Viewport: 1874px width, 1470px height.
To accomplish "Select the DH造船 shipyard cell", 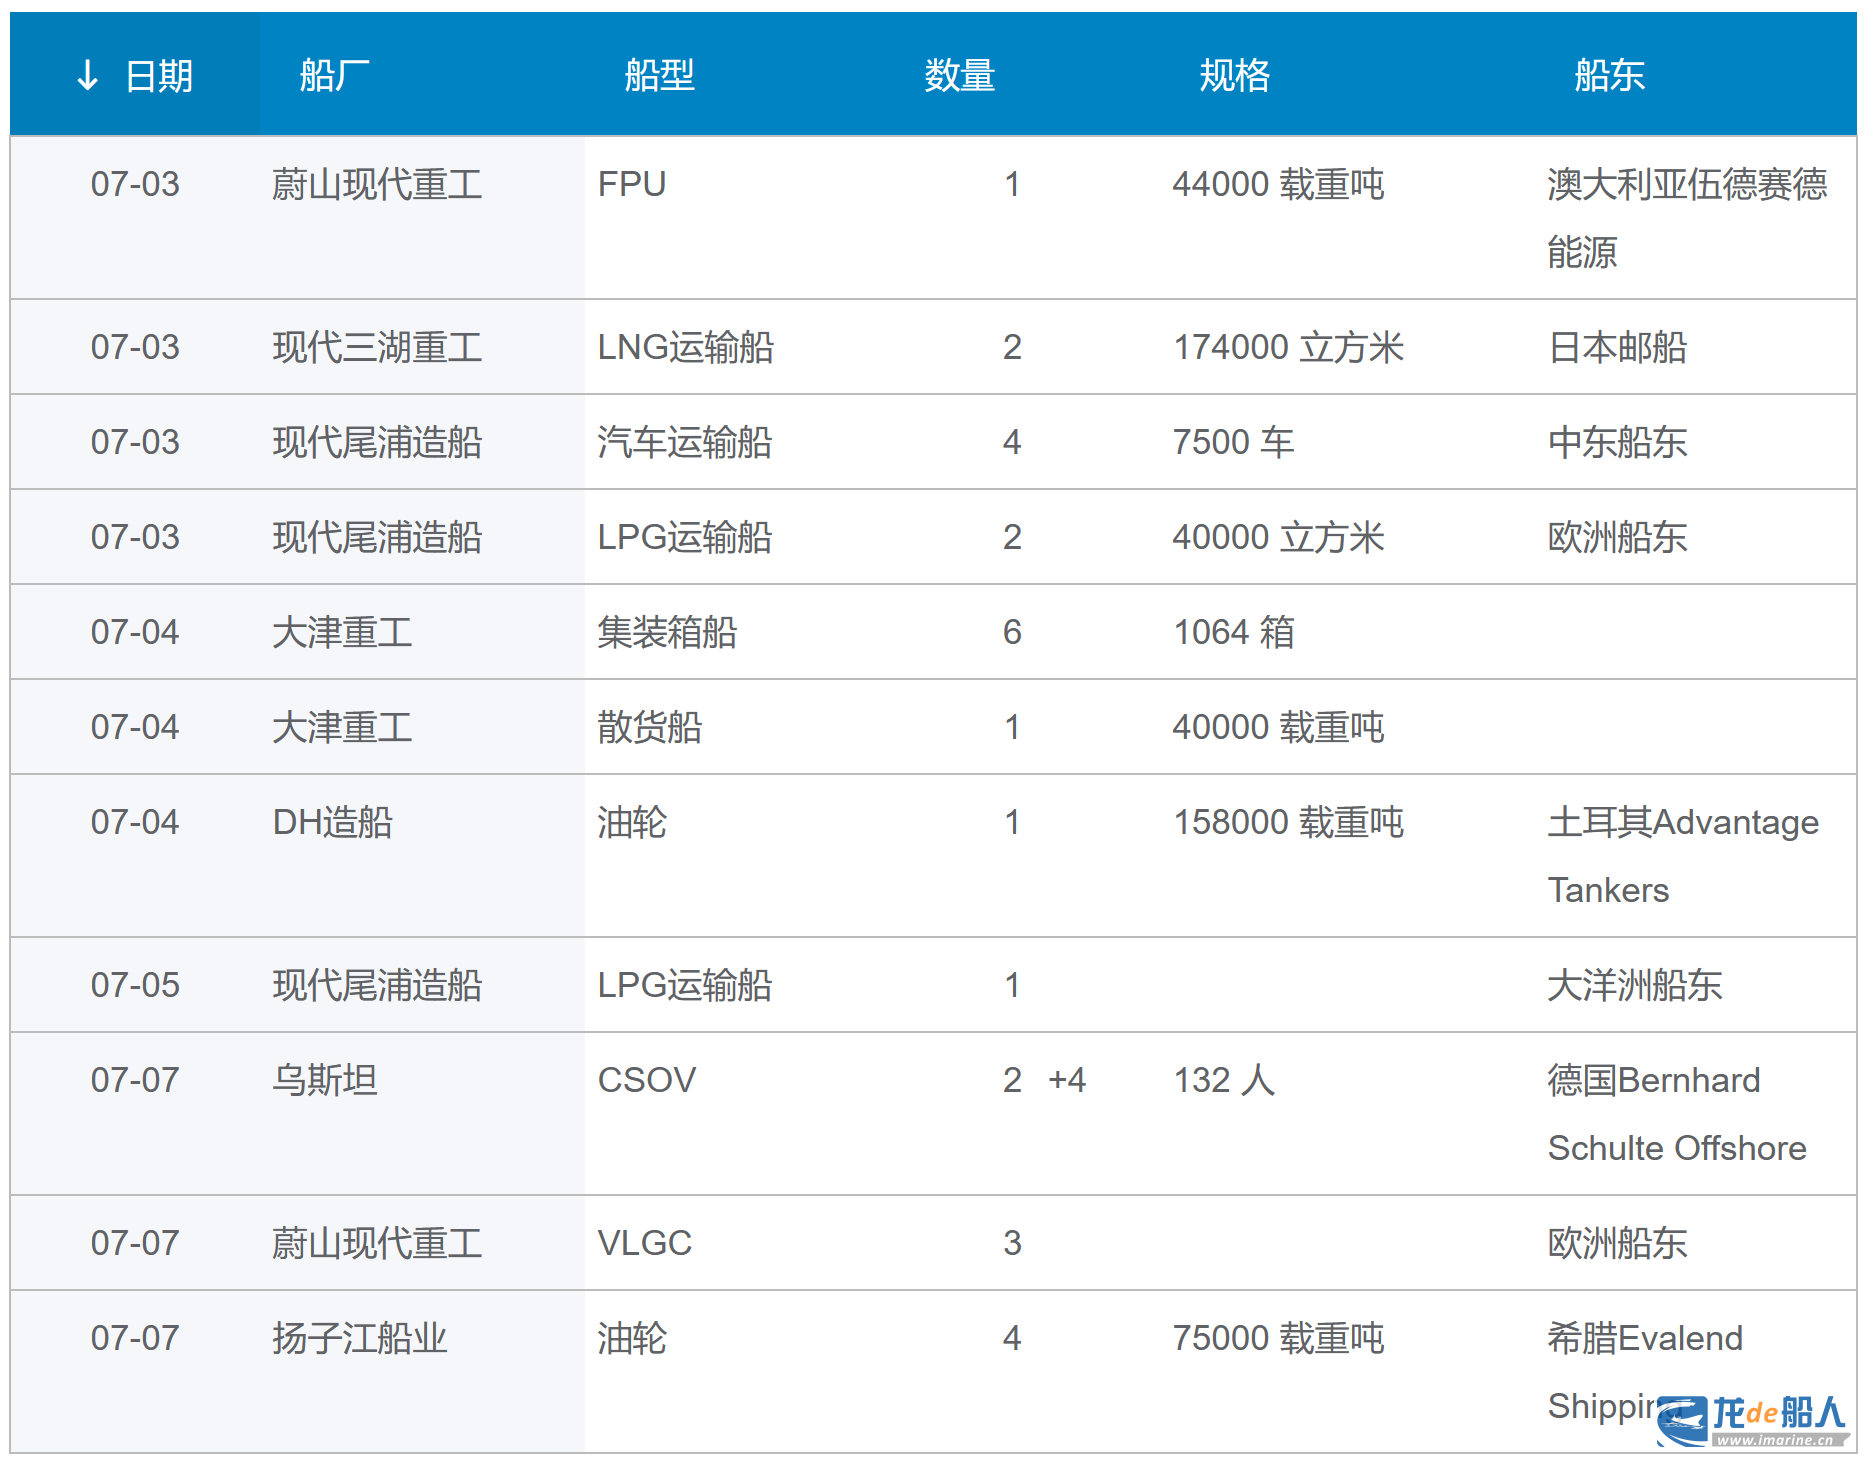I will tap(333, 823).
